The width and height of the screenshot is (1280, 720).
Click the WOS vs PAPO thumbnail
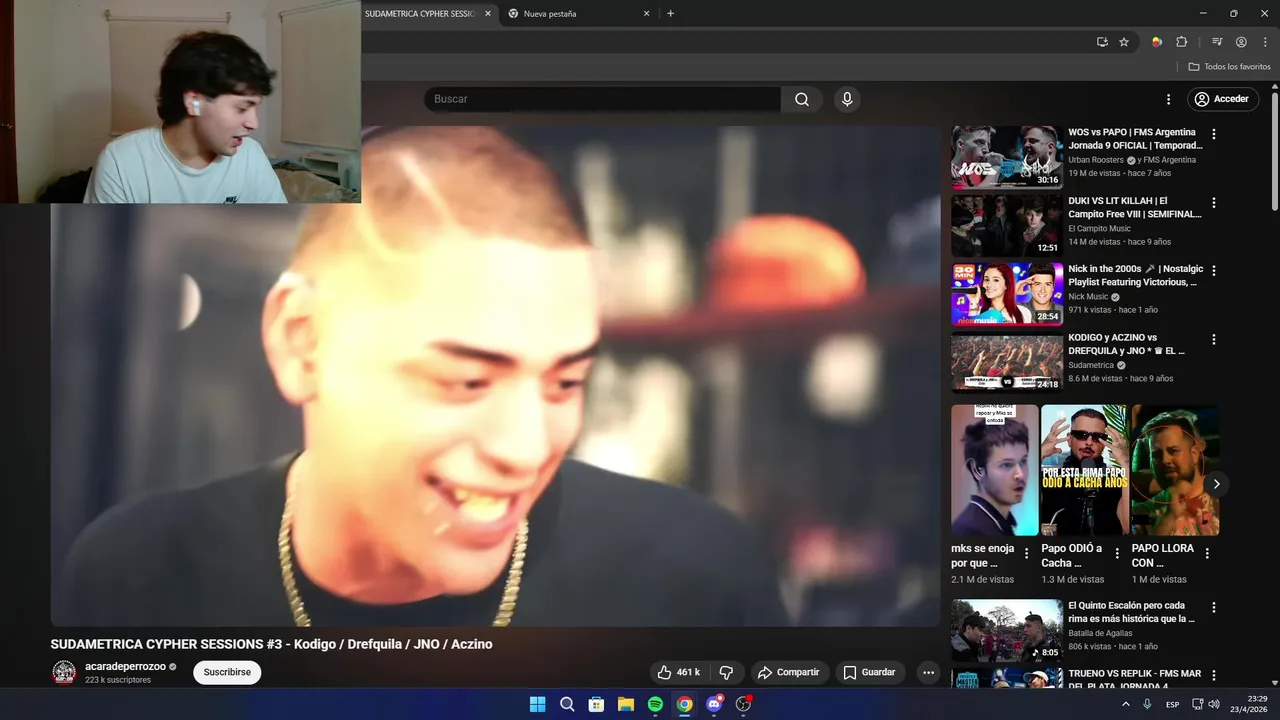[1006, 157]
